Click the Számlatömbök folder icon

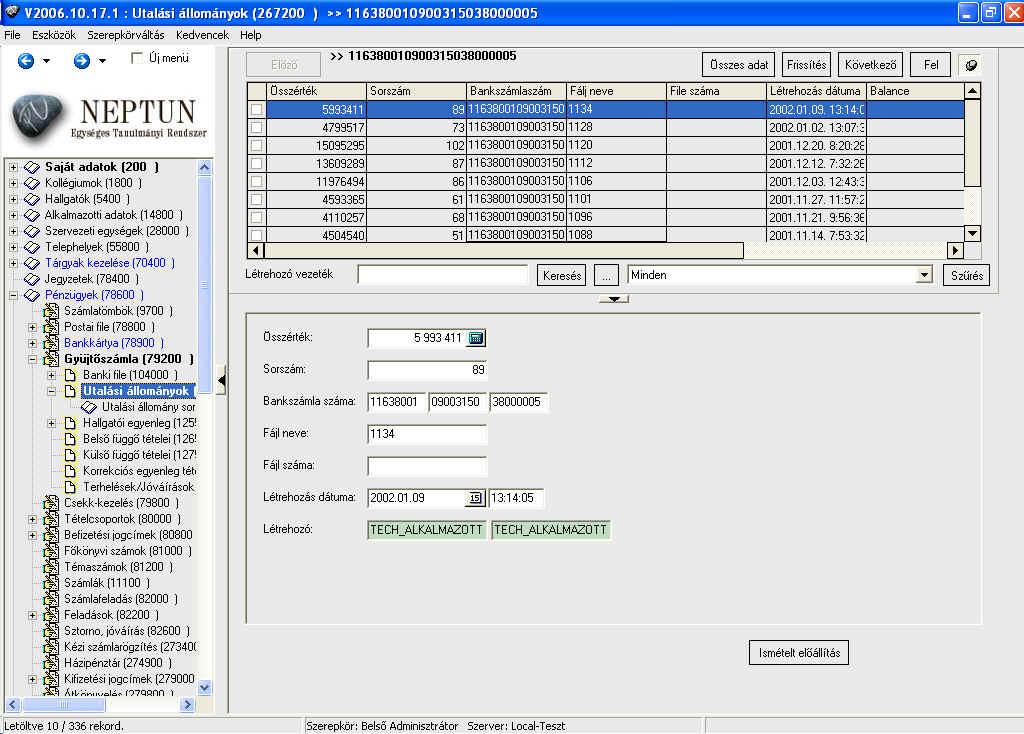tap(51, 311)
